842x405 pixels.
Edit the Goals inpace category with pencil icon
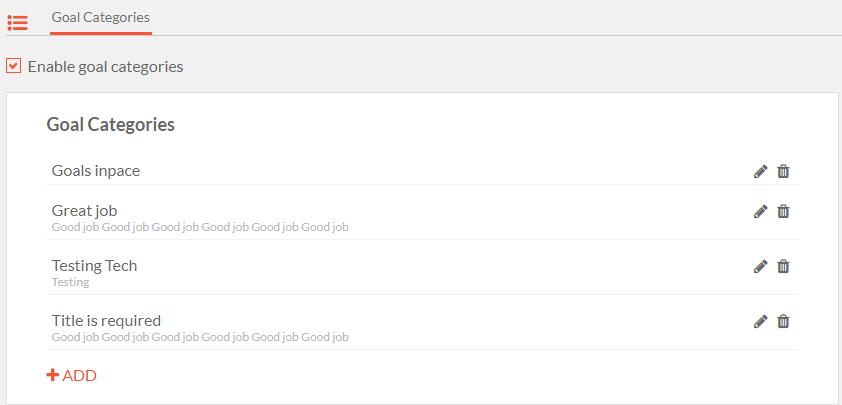pyautogui.click(x=760, y=171)
